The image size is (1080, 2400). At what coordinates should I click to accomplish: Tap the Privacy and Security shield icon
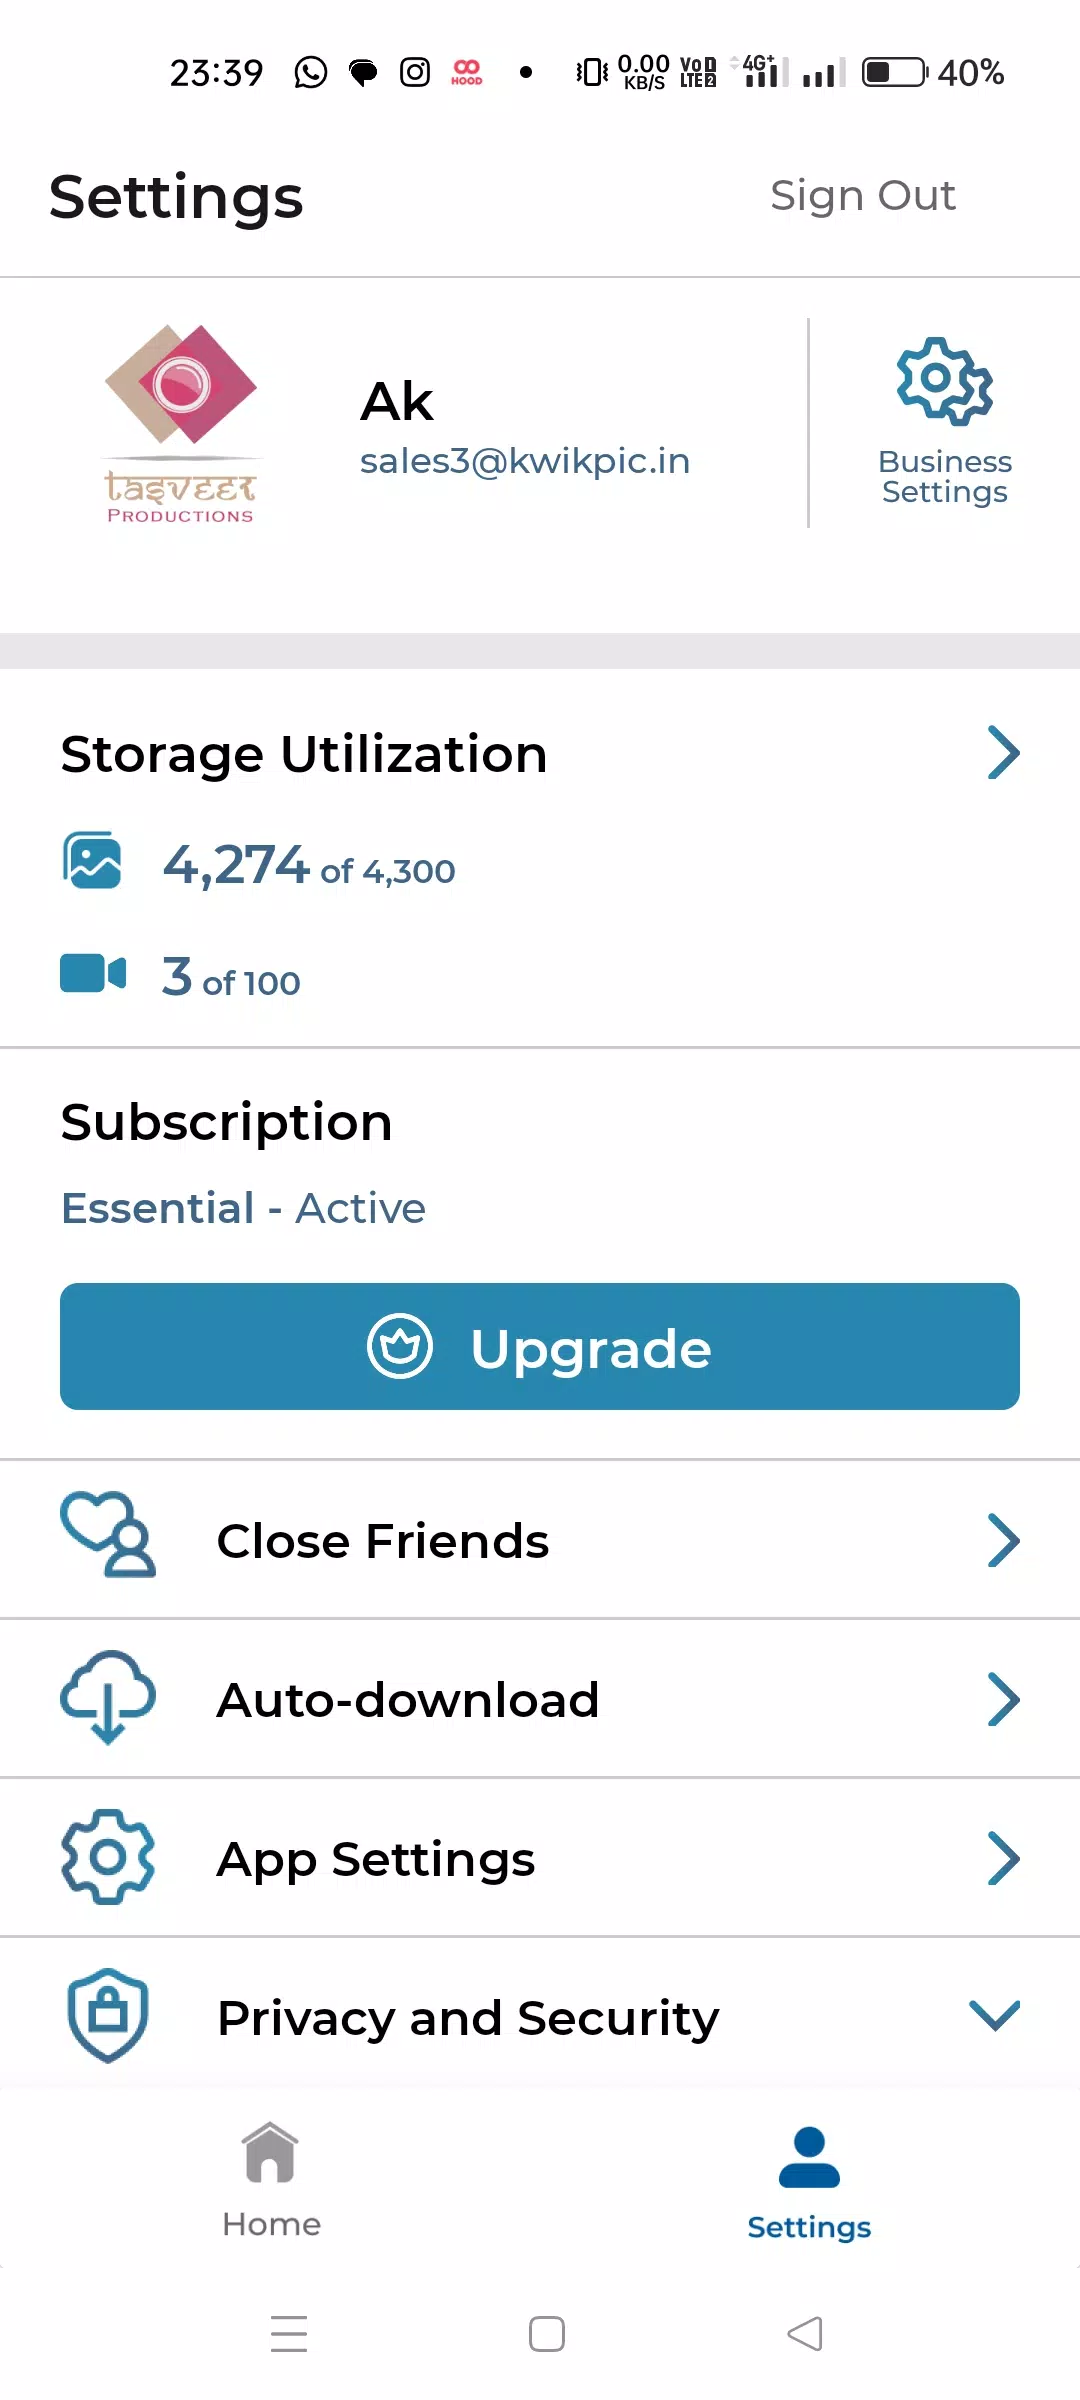(108, 2014)
